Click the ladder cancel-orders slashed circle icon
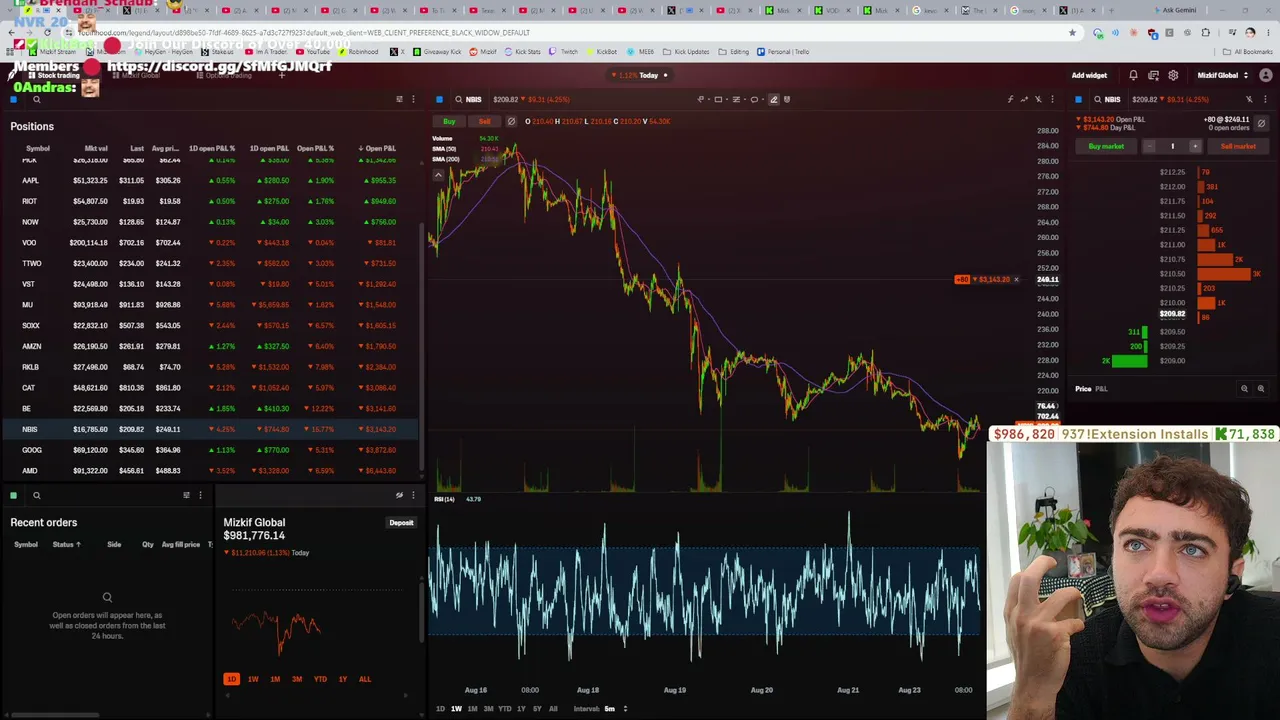Image resolution: width=1280 pixels, height=720 pixels. pyautogui.click(x=1261, y=123)
